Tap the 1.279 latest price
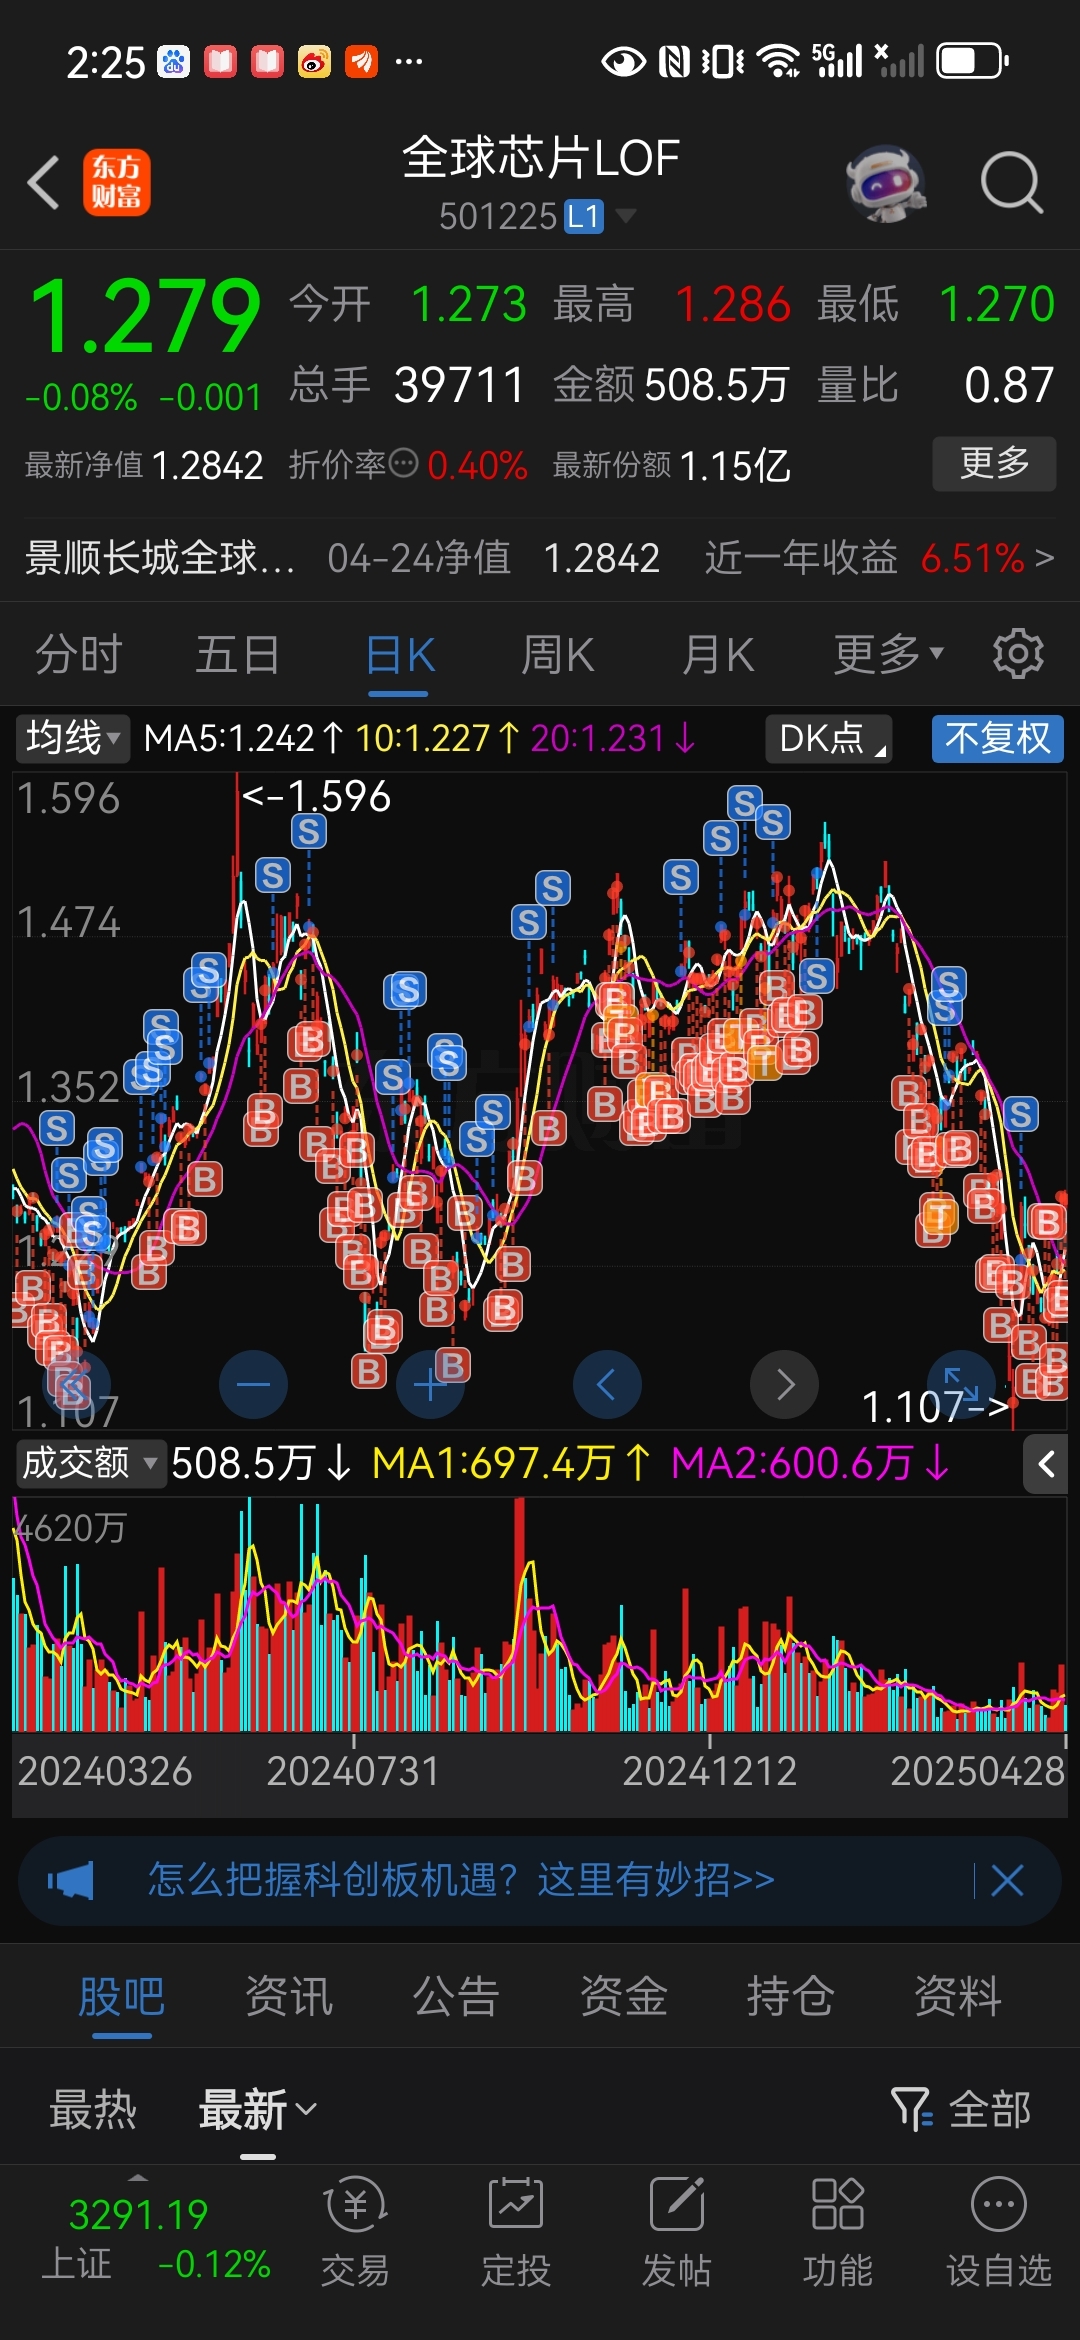Image resolution: width=1080 pixels, height=2340 pixels. [x=145, y=316]
